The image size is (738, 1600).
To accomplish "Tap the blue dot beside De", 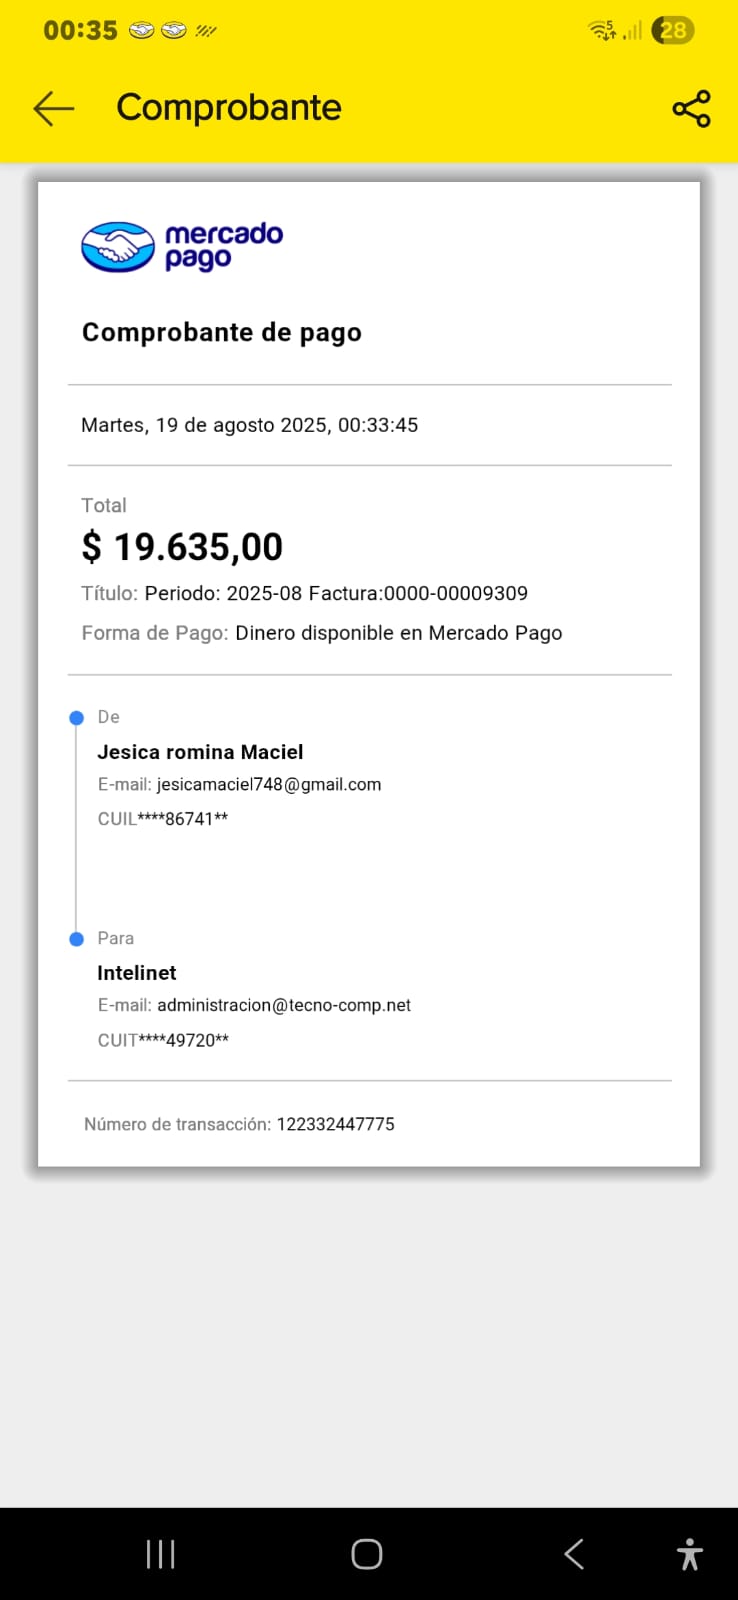I will pos(77,718).
